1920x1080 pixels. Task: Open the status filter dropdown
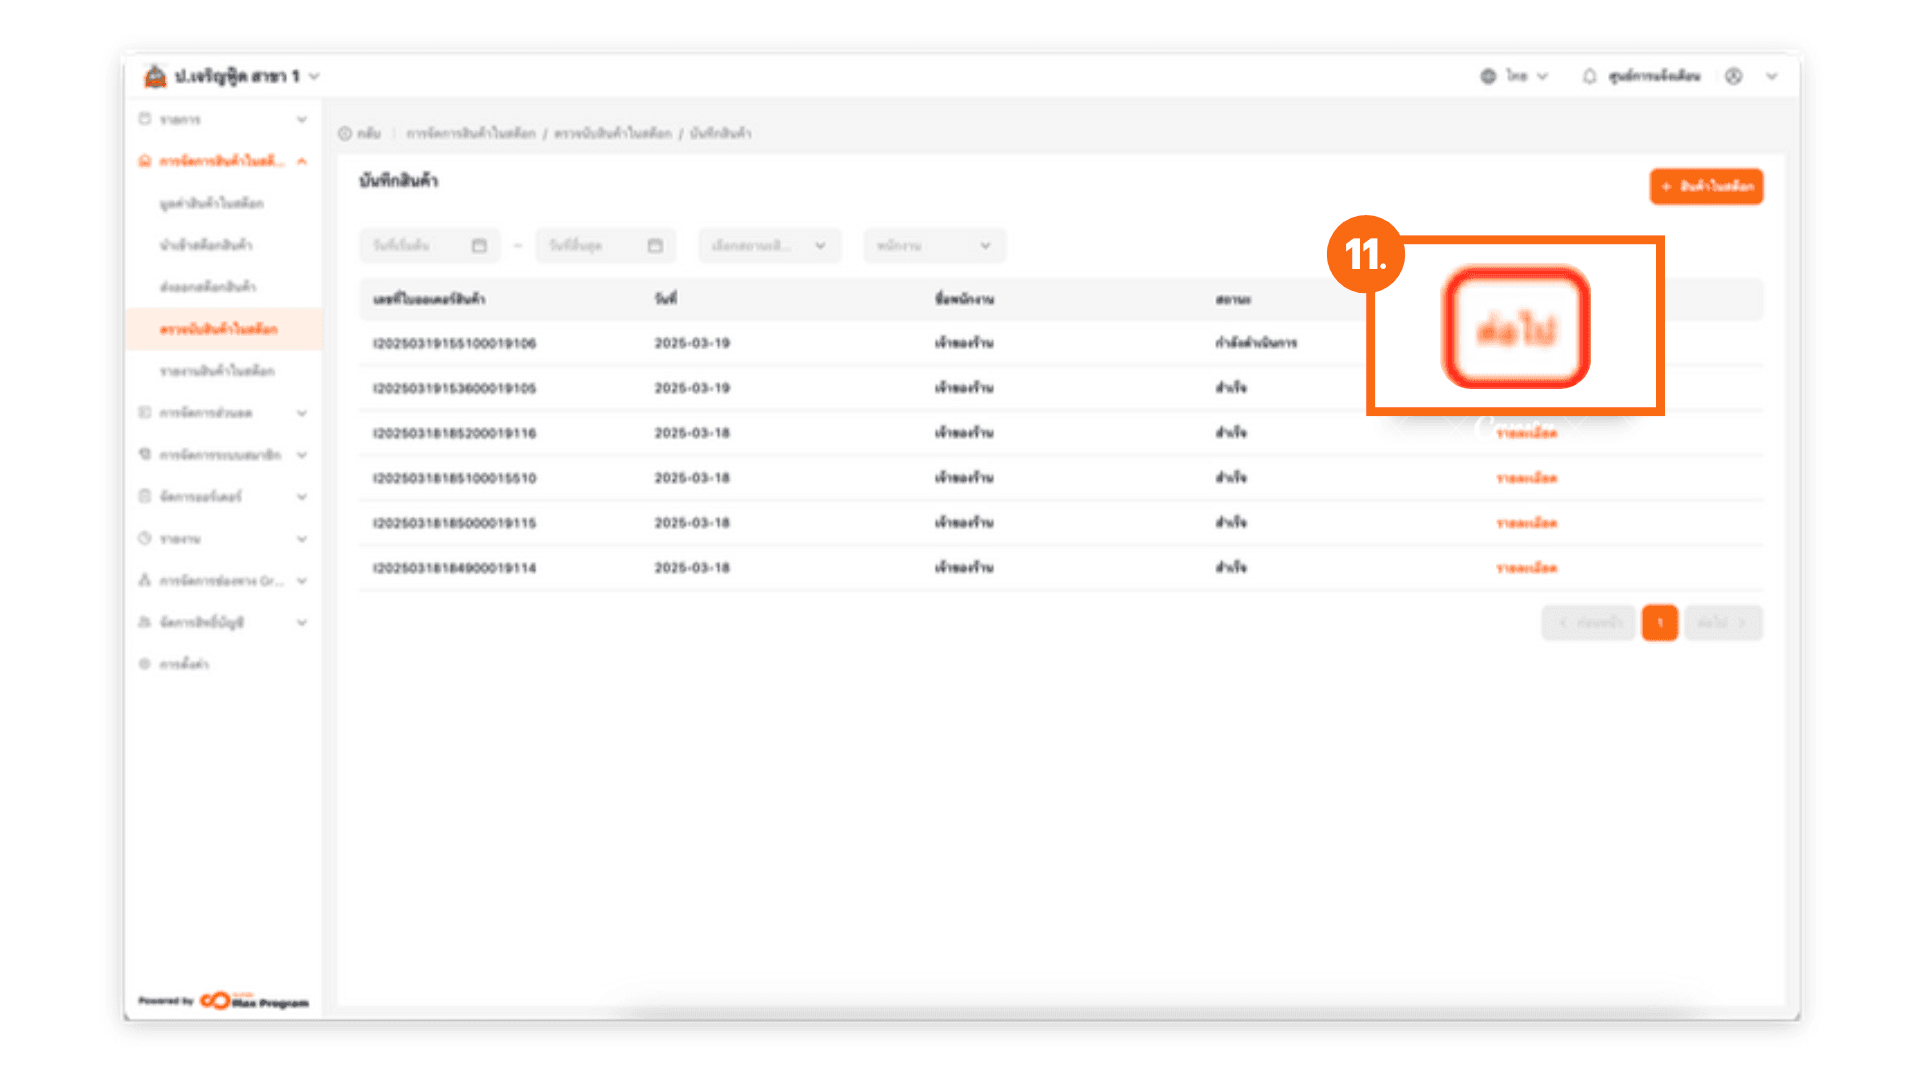[x=769, y=246]
